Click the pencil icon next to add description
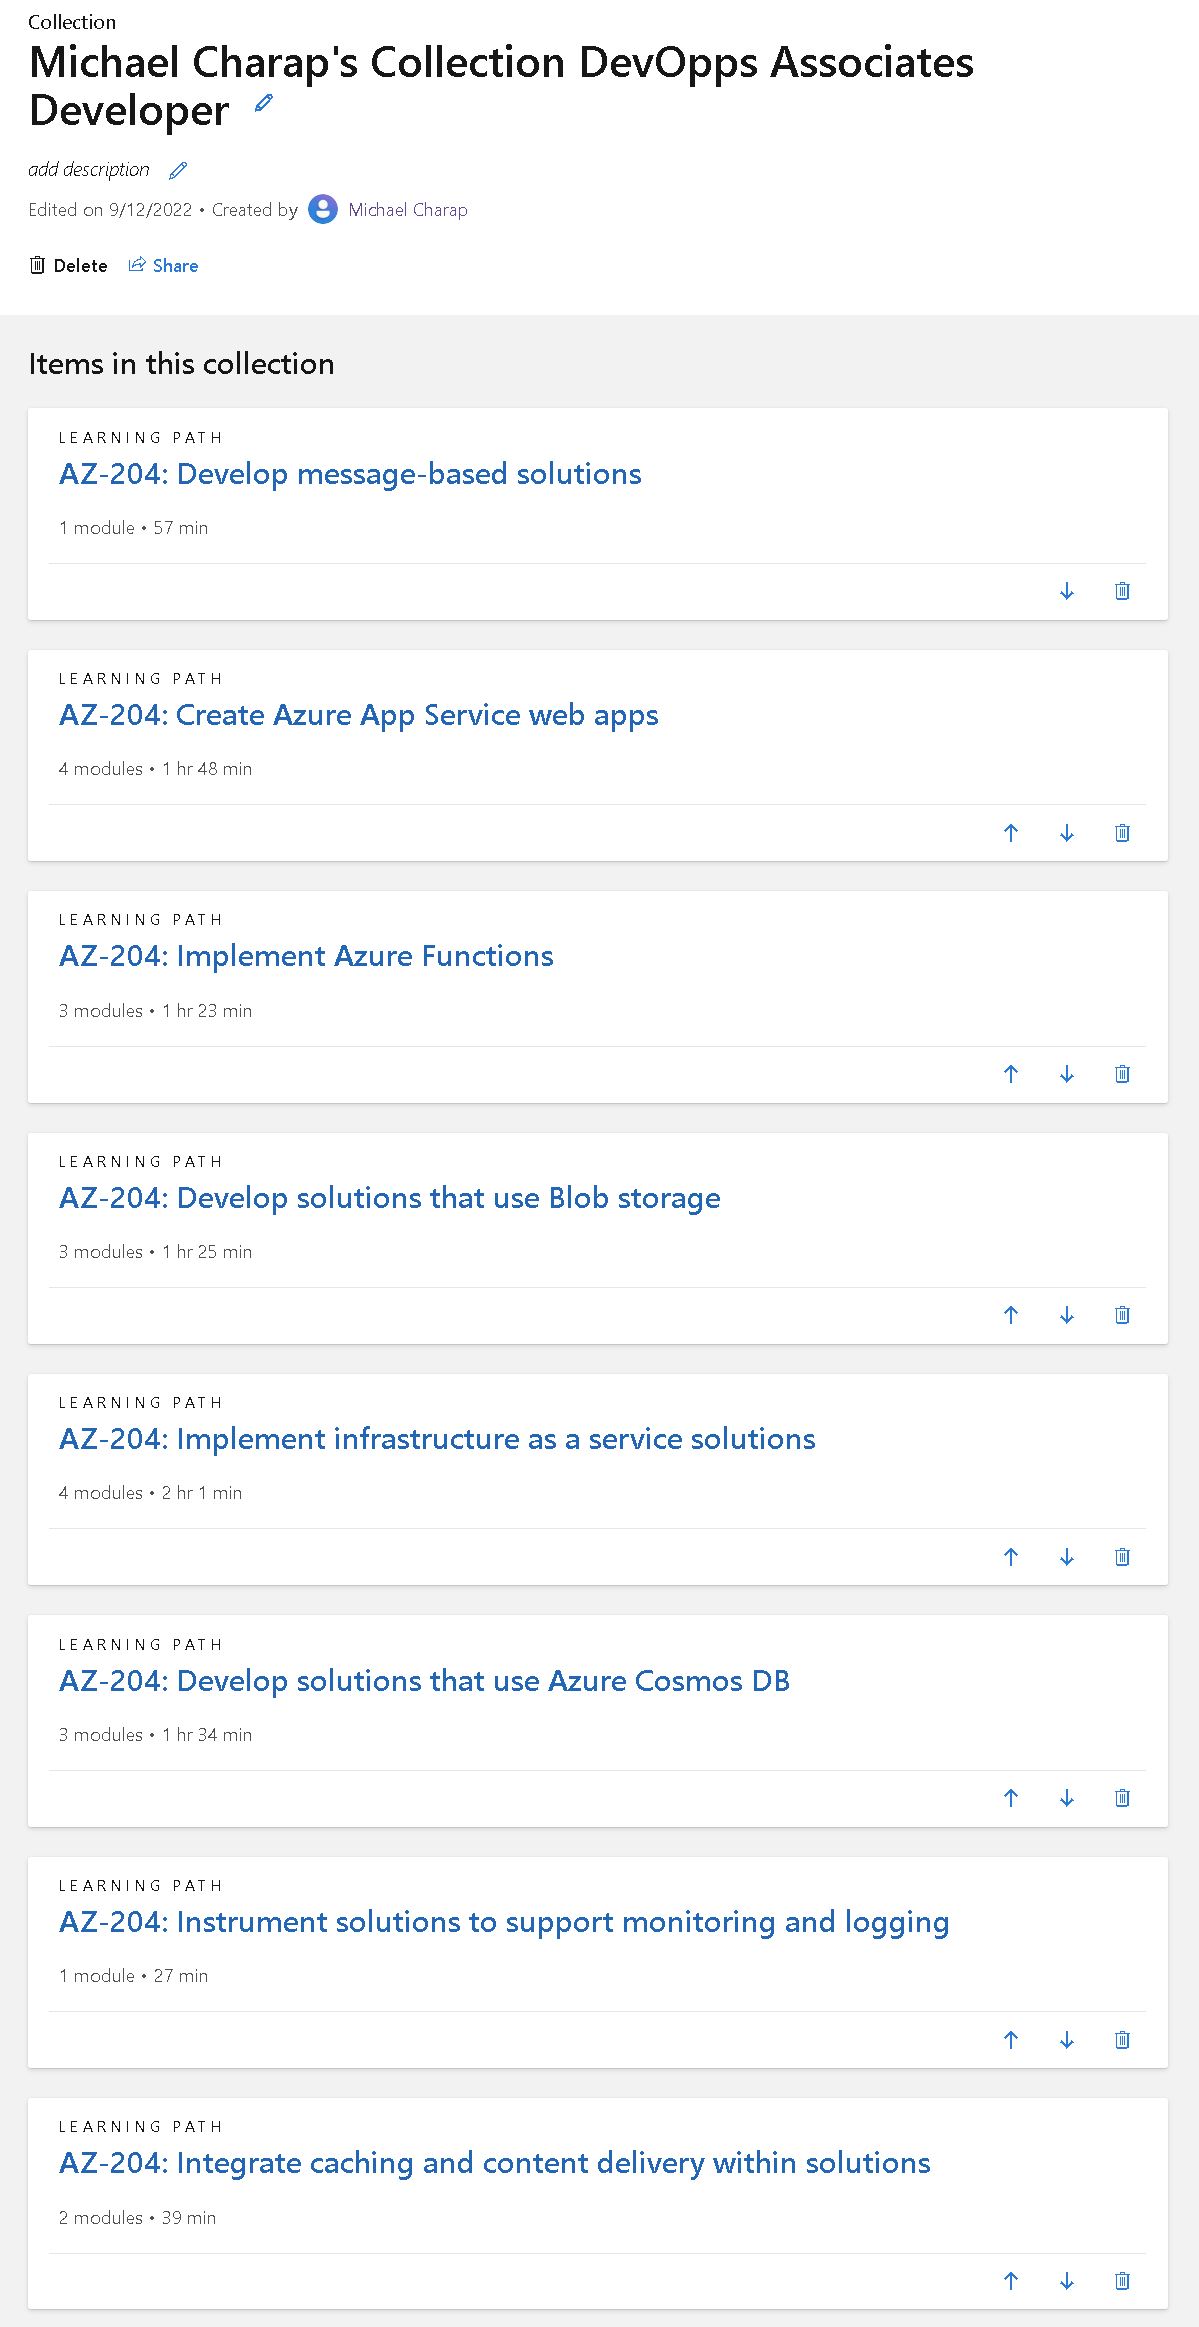The height and width of the screenshot is (2327, 1199). [x=177, y=170]
